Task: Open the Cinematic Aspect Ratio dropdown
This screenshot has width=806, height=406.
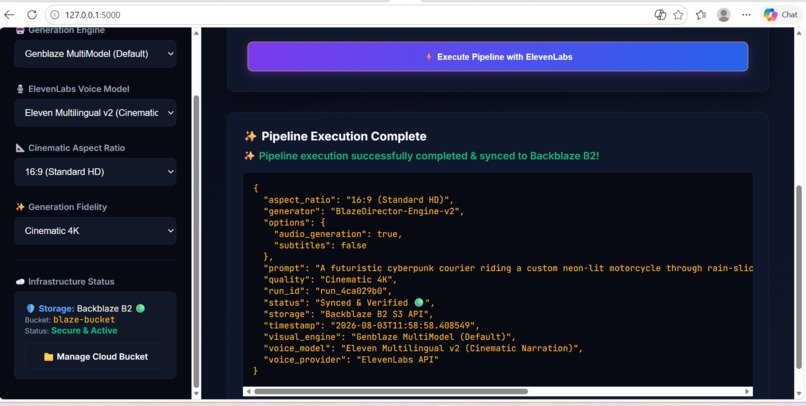Action: tap(95, 172)
